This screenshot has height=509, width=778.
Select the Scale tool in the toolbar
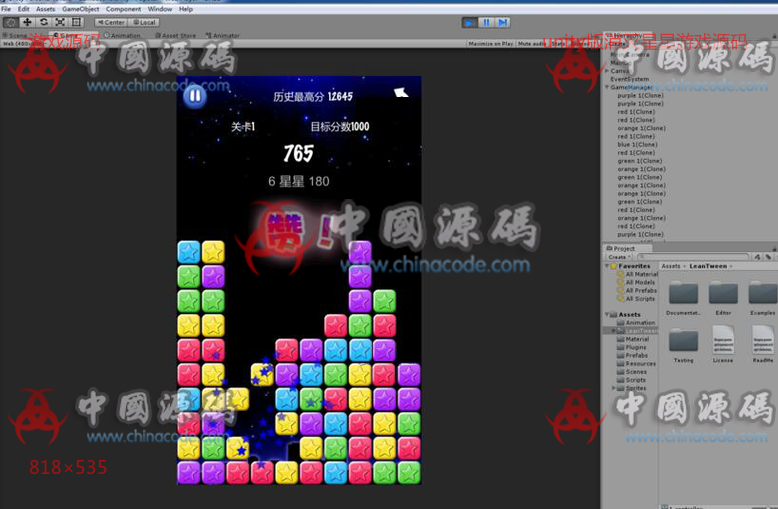(x=60, y=21)
